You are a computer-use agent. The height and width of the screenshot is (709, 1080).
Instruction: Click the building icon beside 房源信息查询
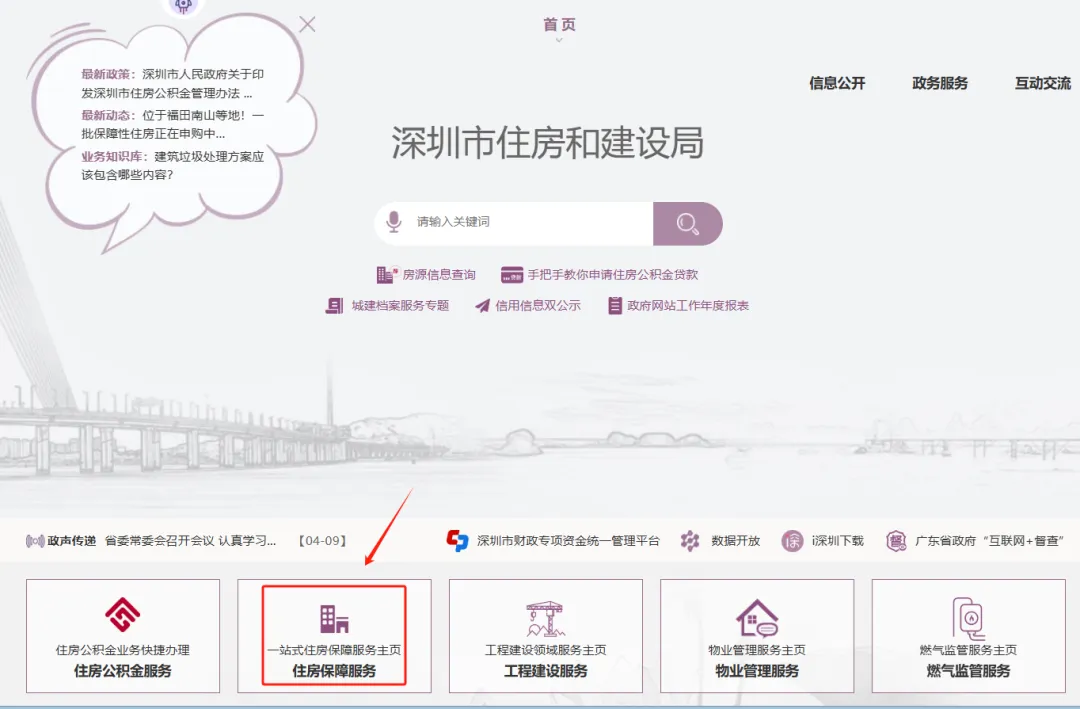(x=387, y=274)
